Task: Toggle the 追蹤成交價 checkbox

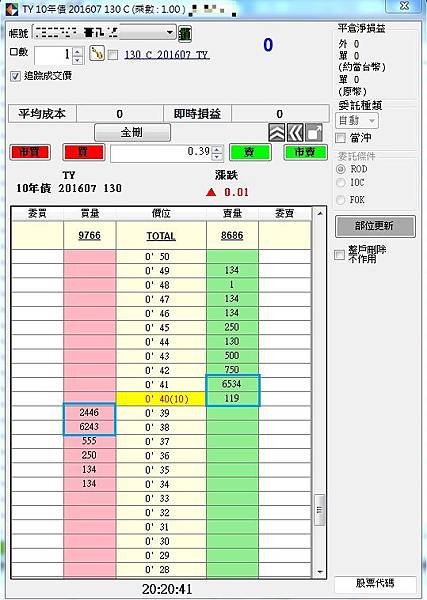Action: coord(15,76)
